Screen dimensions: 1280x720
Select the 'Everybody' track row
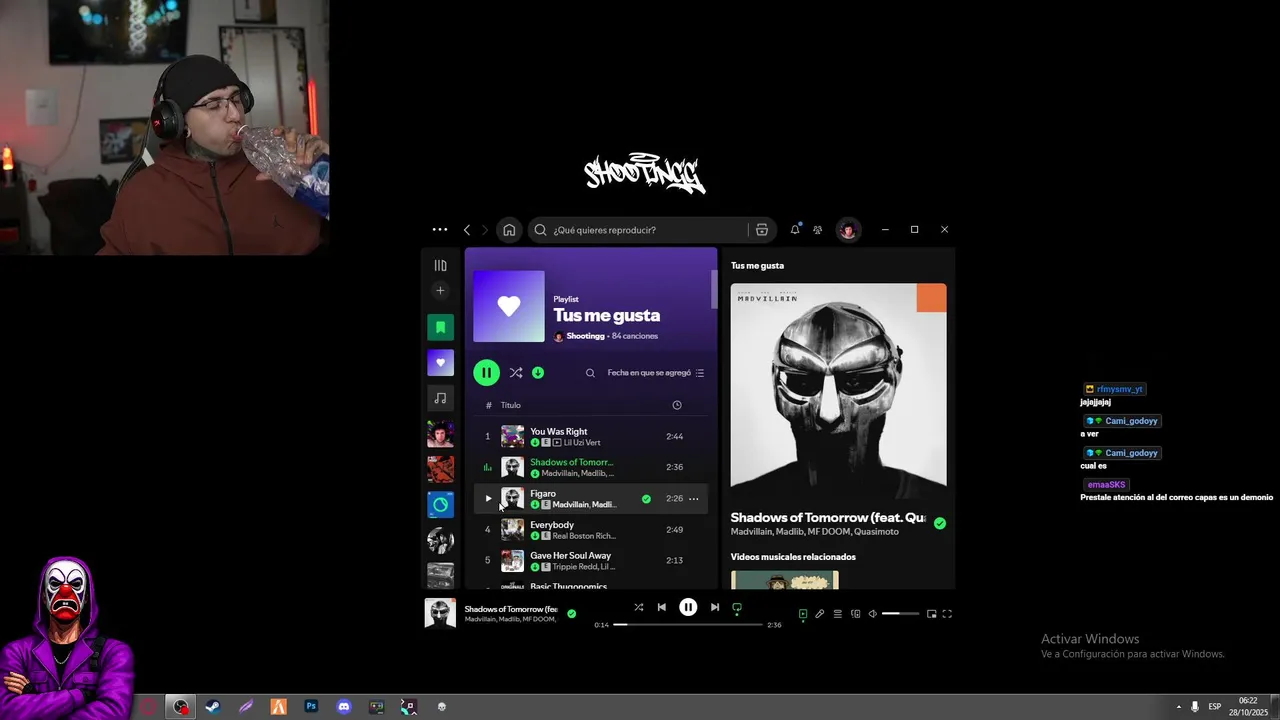pyautogui.click(x=590, y=529)
